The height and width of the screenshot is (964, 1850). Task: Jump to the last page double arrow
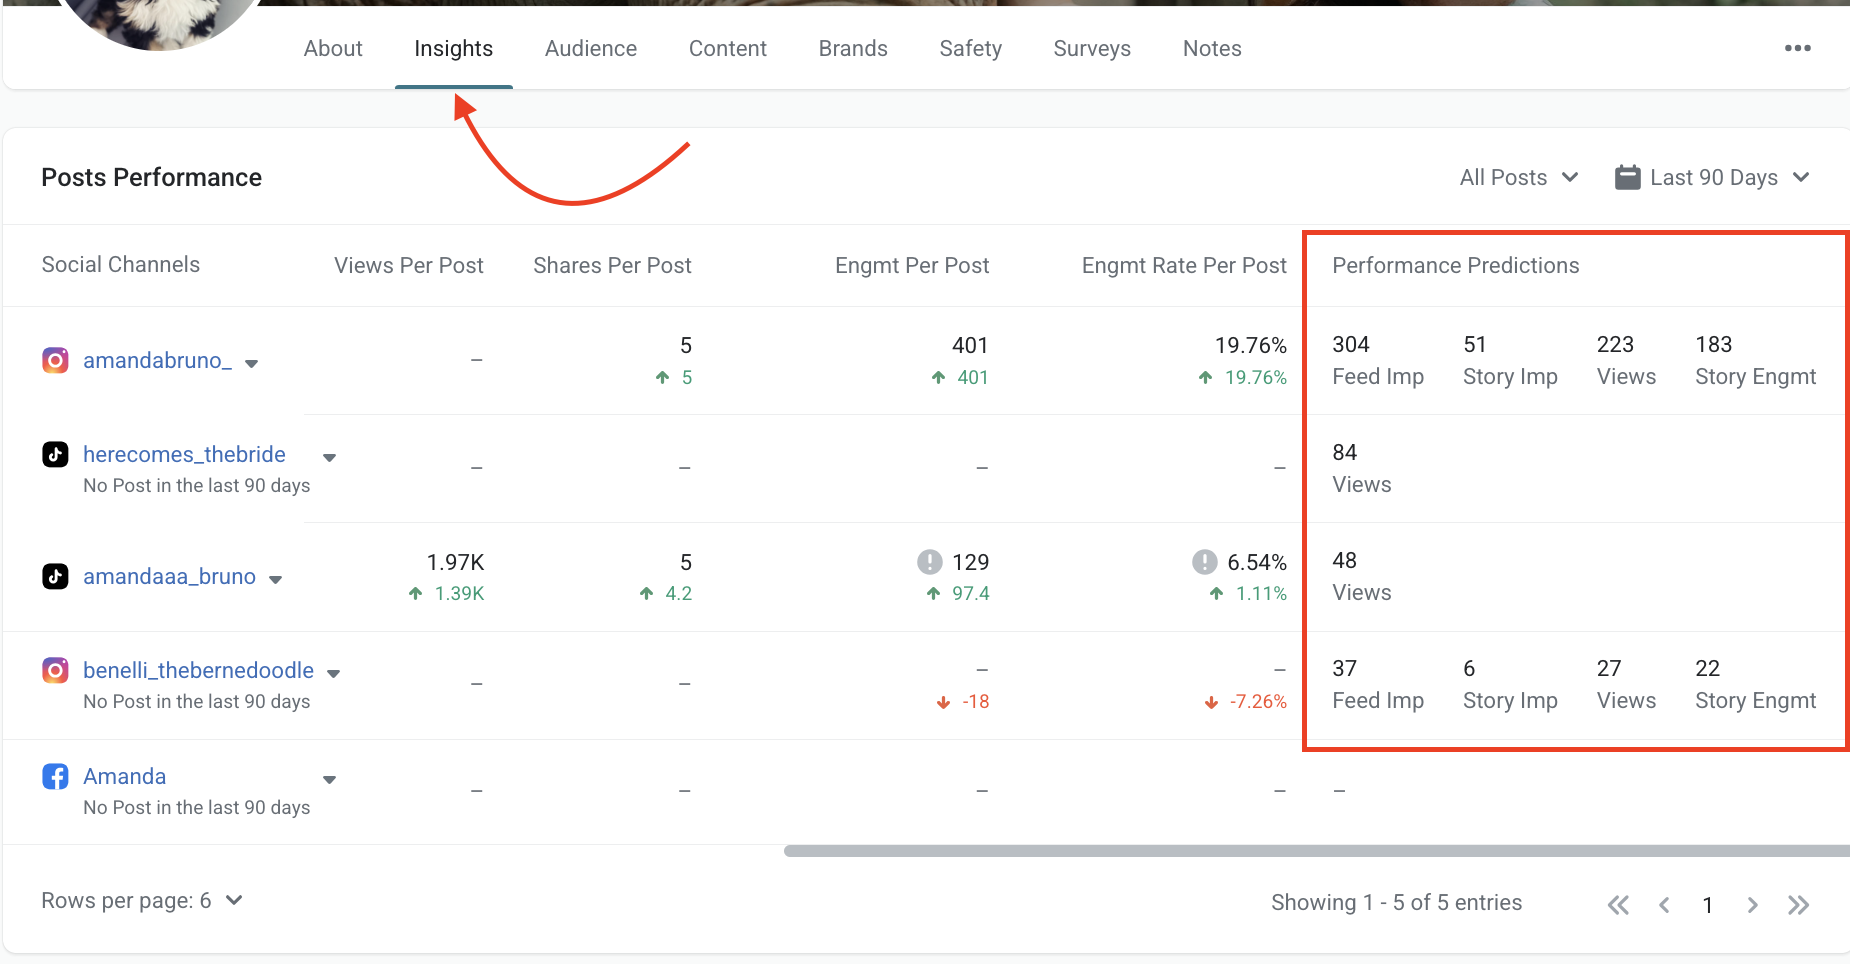1798,905
